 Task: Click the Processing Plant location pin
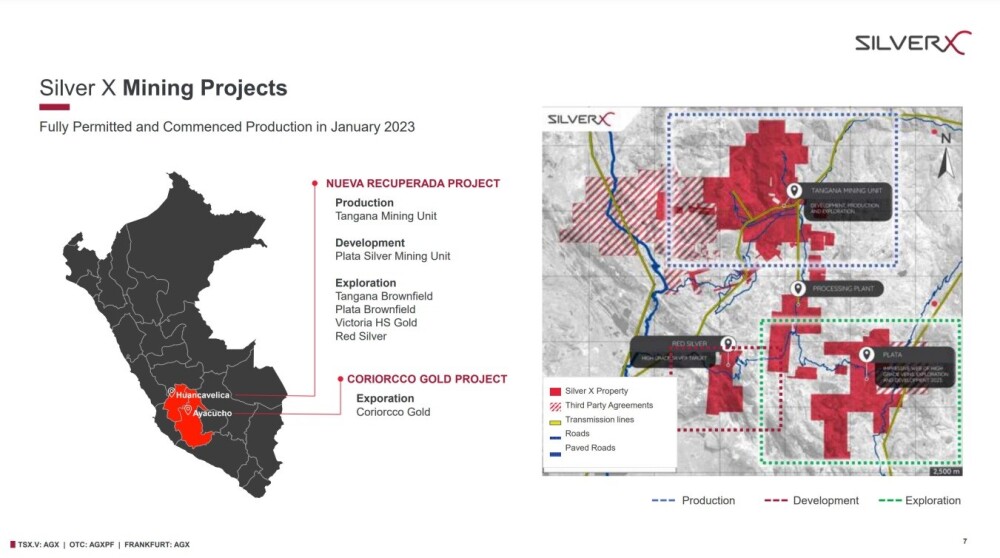797,289
